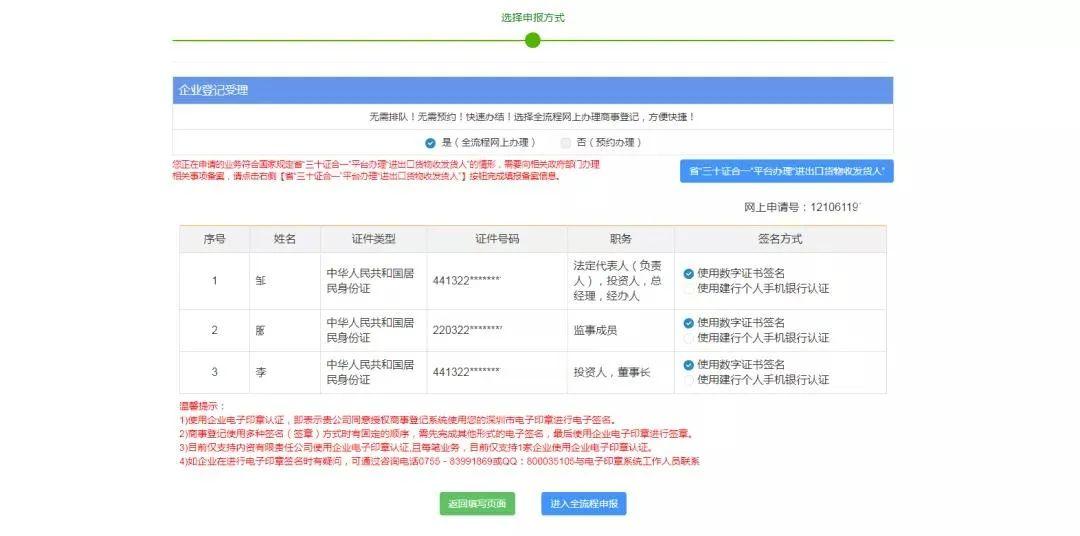Image resolution: width=1080 pixels, height=536 pixels.
Task: Click the 职务 column header
Action: [x=620, y=239]
